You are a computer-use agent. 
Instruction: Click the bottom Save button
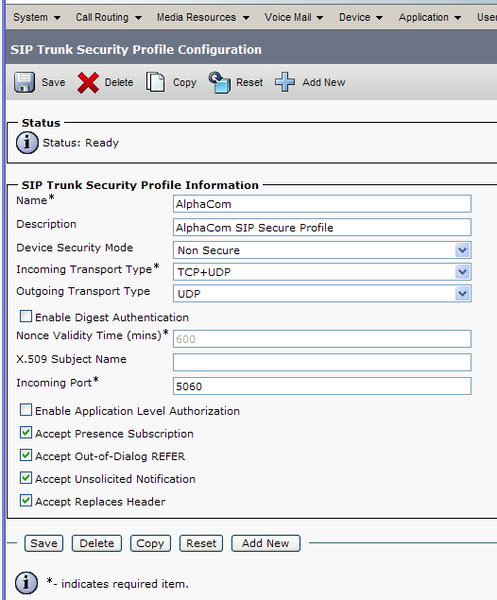[x=44, y=543]
